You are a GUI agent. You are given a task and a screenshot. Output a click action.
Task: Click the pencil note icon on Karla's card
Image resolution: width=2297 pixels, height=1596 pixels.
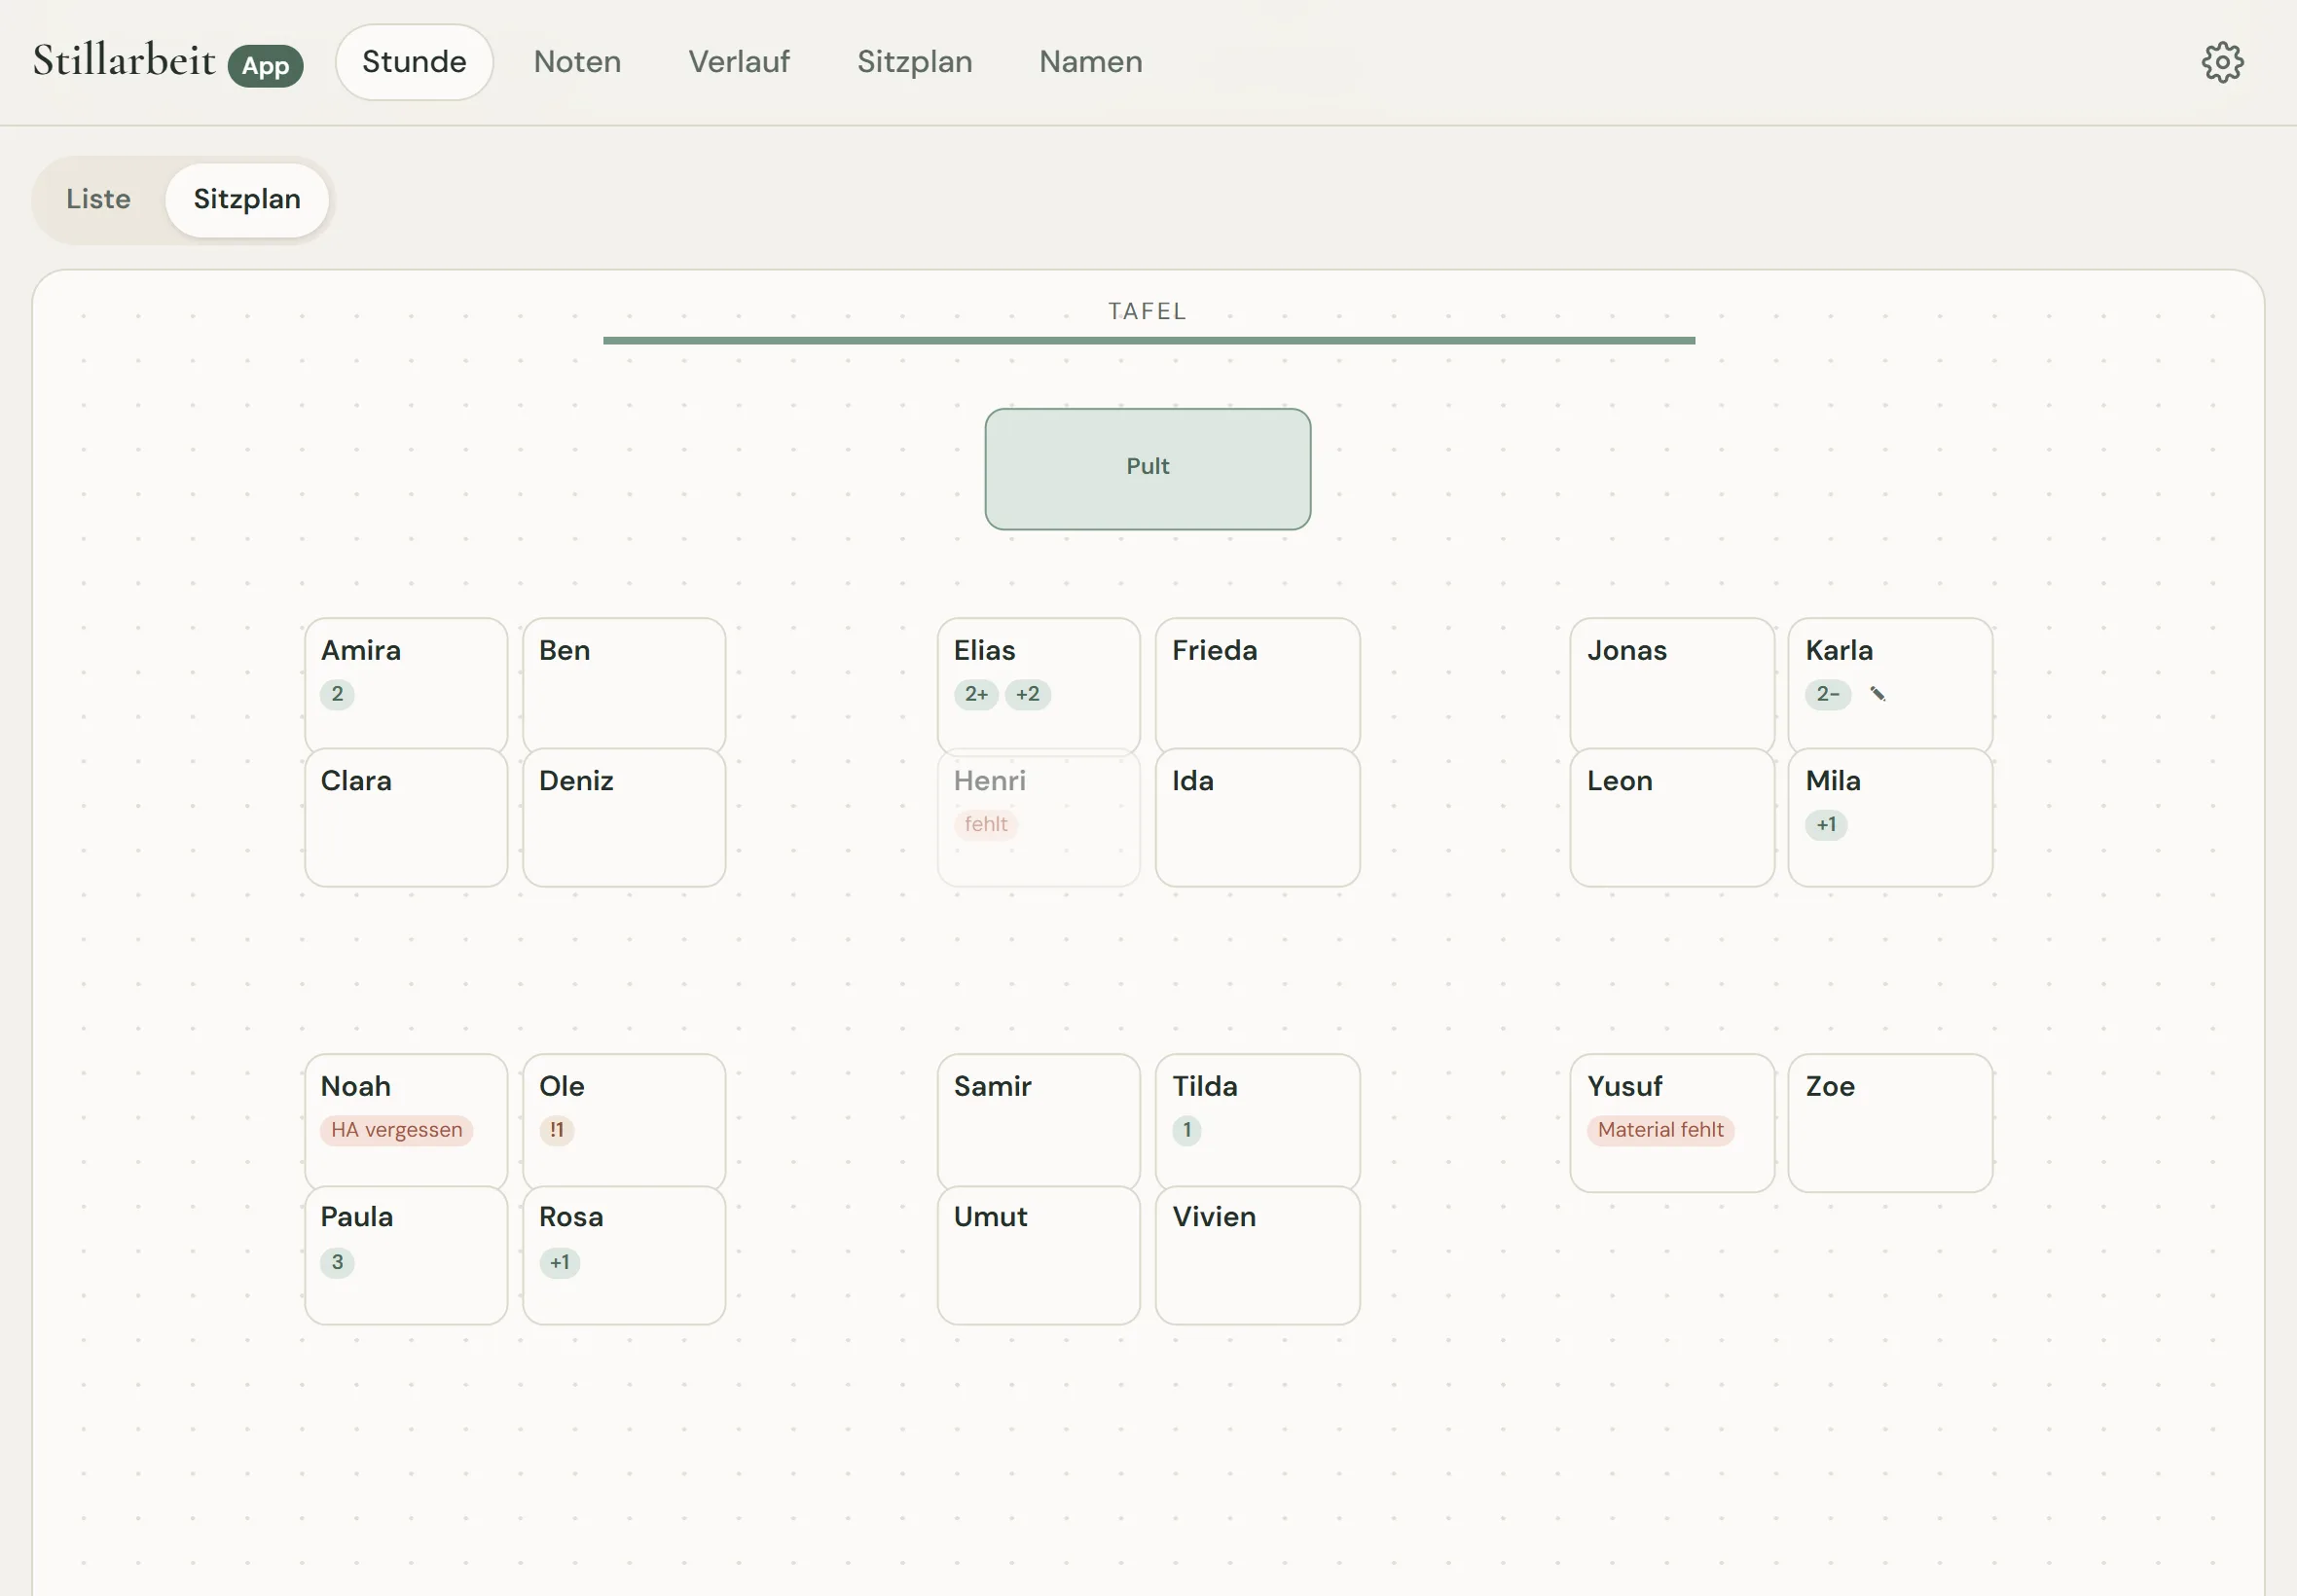(1877, 694)
